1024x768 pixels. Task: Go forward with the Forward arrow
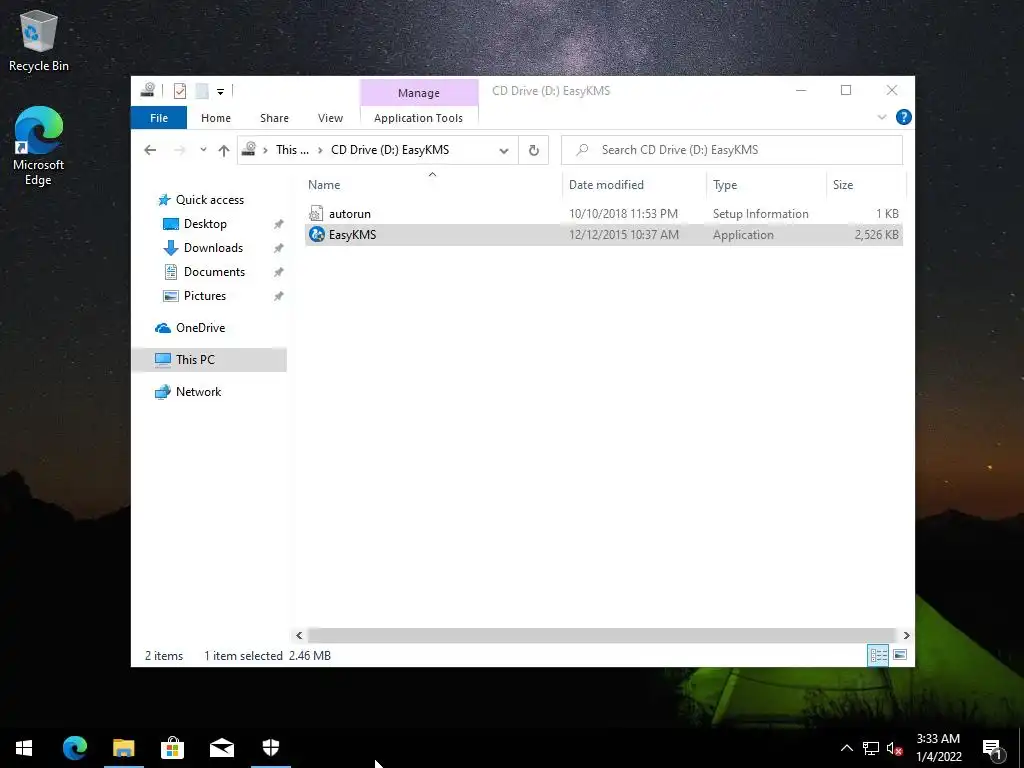179,150
